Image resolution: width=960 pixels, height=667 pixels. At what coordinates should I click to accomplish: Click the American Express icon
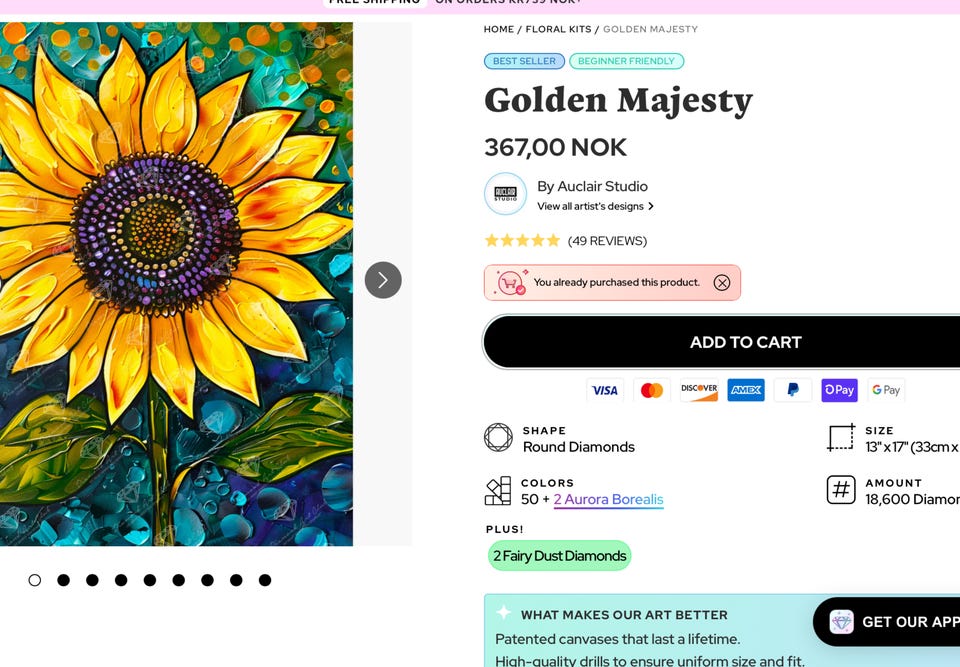pyautogui.click(x=746, y=390)
